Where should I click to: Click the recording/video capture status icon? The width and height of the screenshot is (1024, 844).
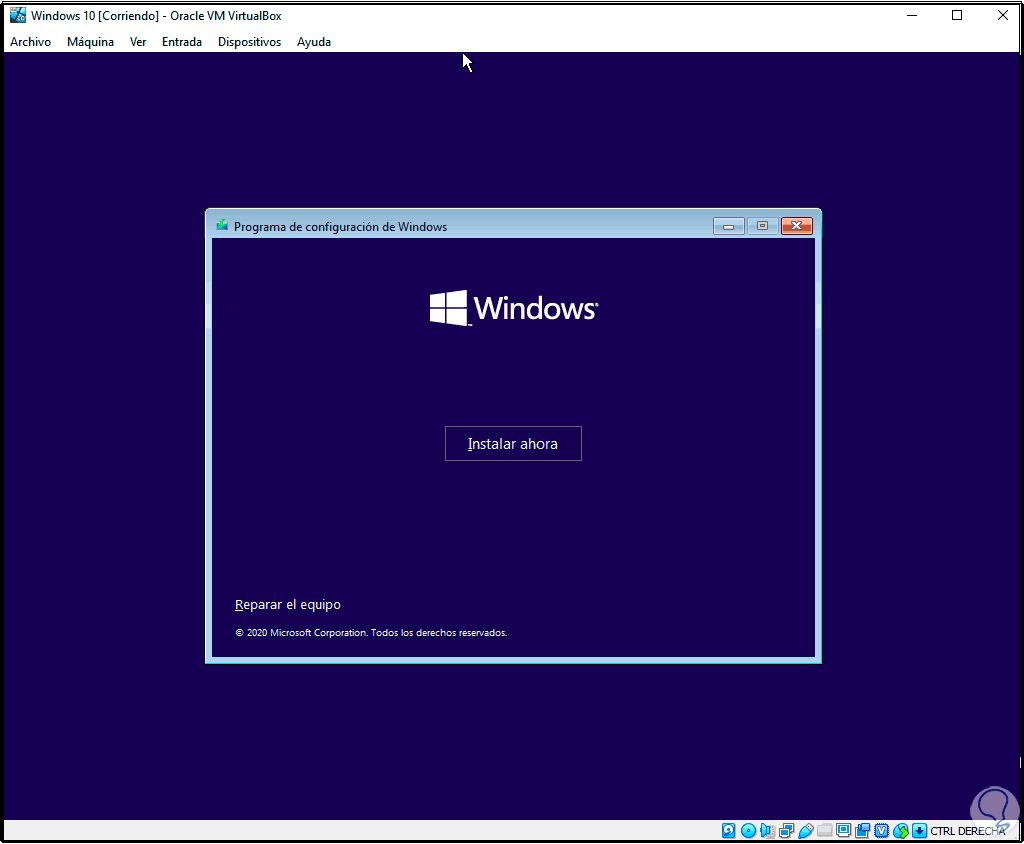[x=863, y=830]
